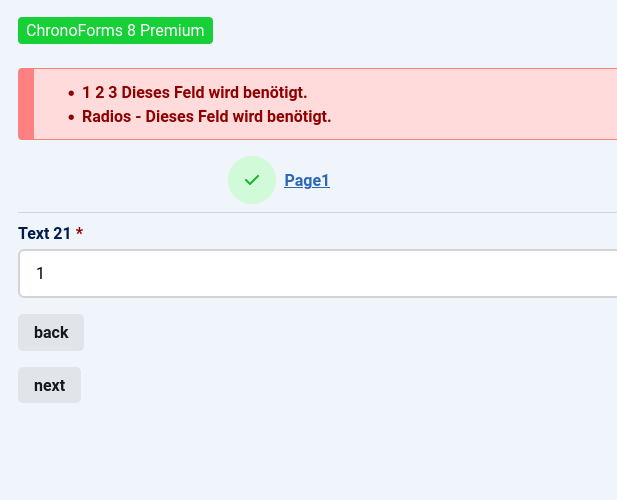Click the word Radios in the error list
The image size is (617, 500).
(106, 117)
